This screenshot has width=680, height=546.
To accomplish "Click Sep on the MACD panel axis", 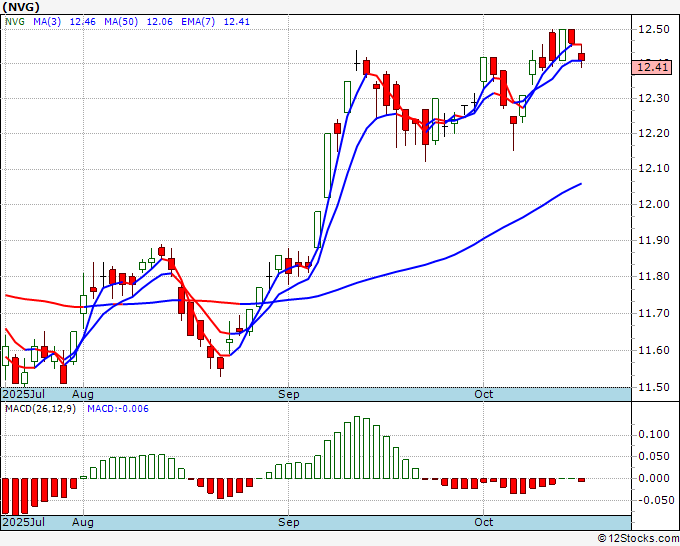I will 289,522.
